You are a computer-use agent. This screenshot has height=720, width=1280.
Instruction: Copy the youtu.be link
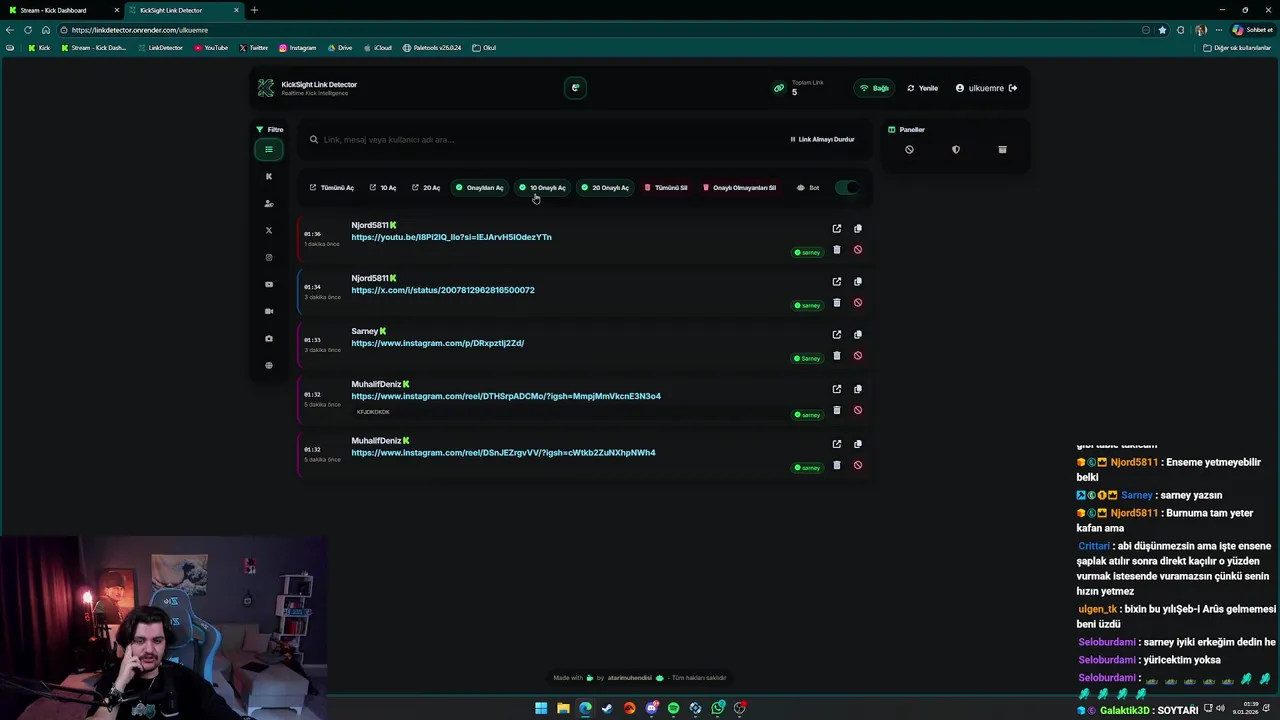[x=858, y=228]
